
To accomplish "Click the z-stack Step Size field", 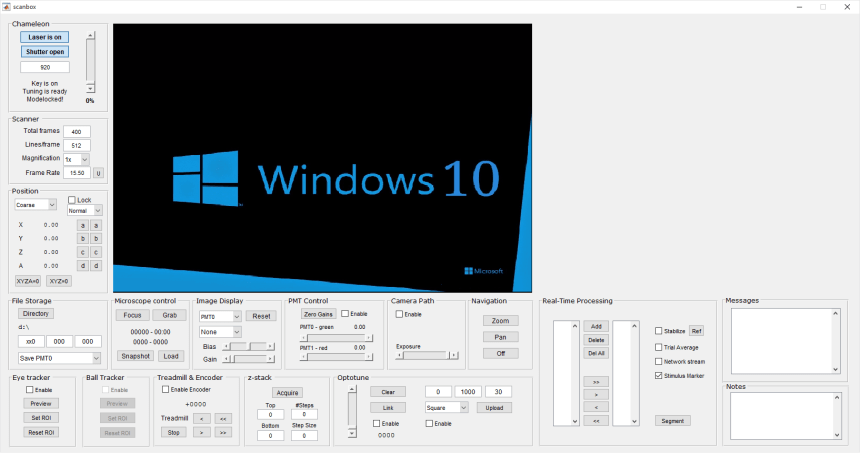I will tap(304, 436).
